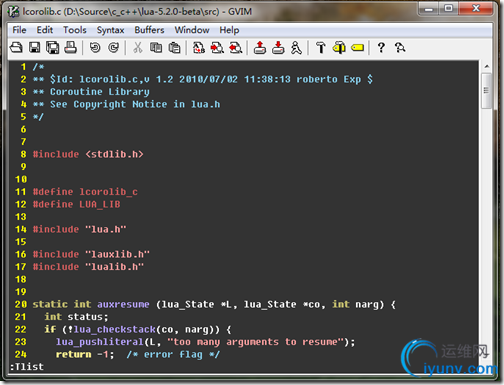Screen dimensions: 504x385
Task: Close the GVIM window
Action: [476, 8]
